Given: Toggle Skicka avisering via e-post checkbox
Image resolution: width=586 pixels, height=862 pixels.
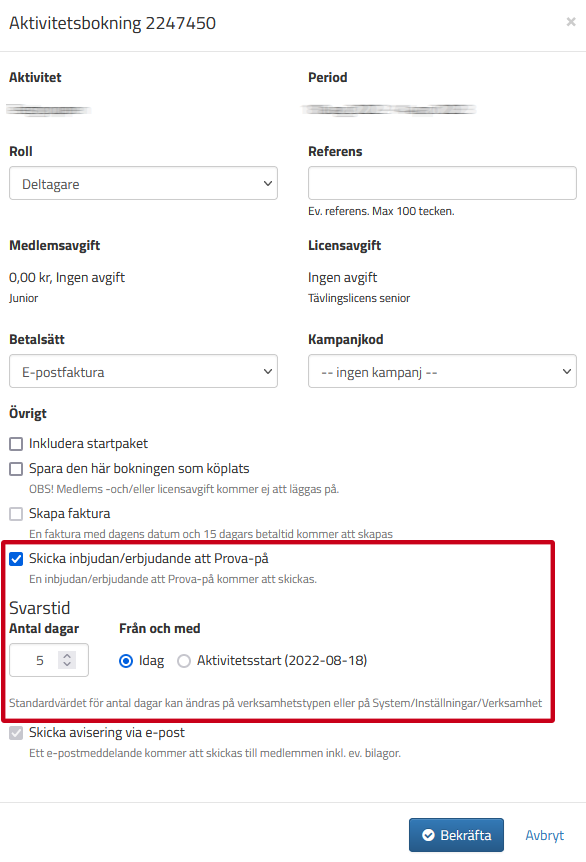Looking at the screenshot, I should pyautogui.click(x=16, y=733).
